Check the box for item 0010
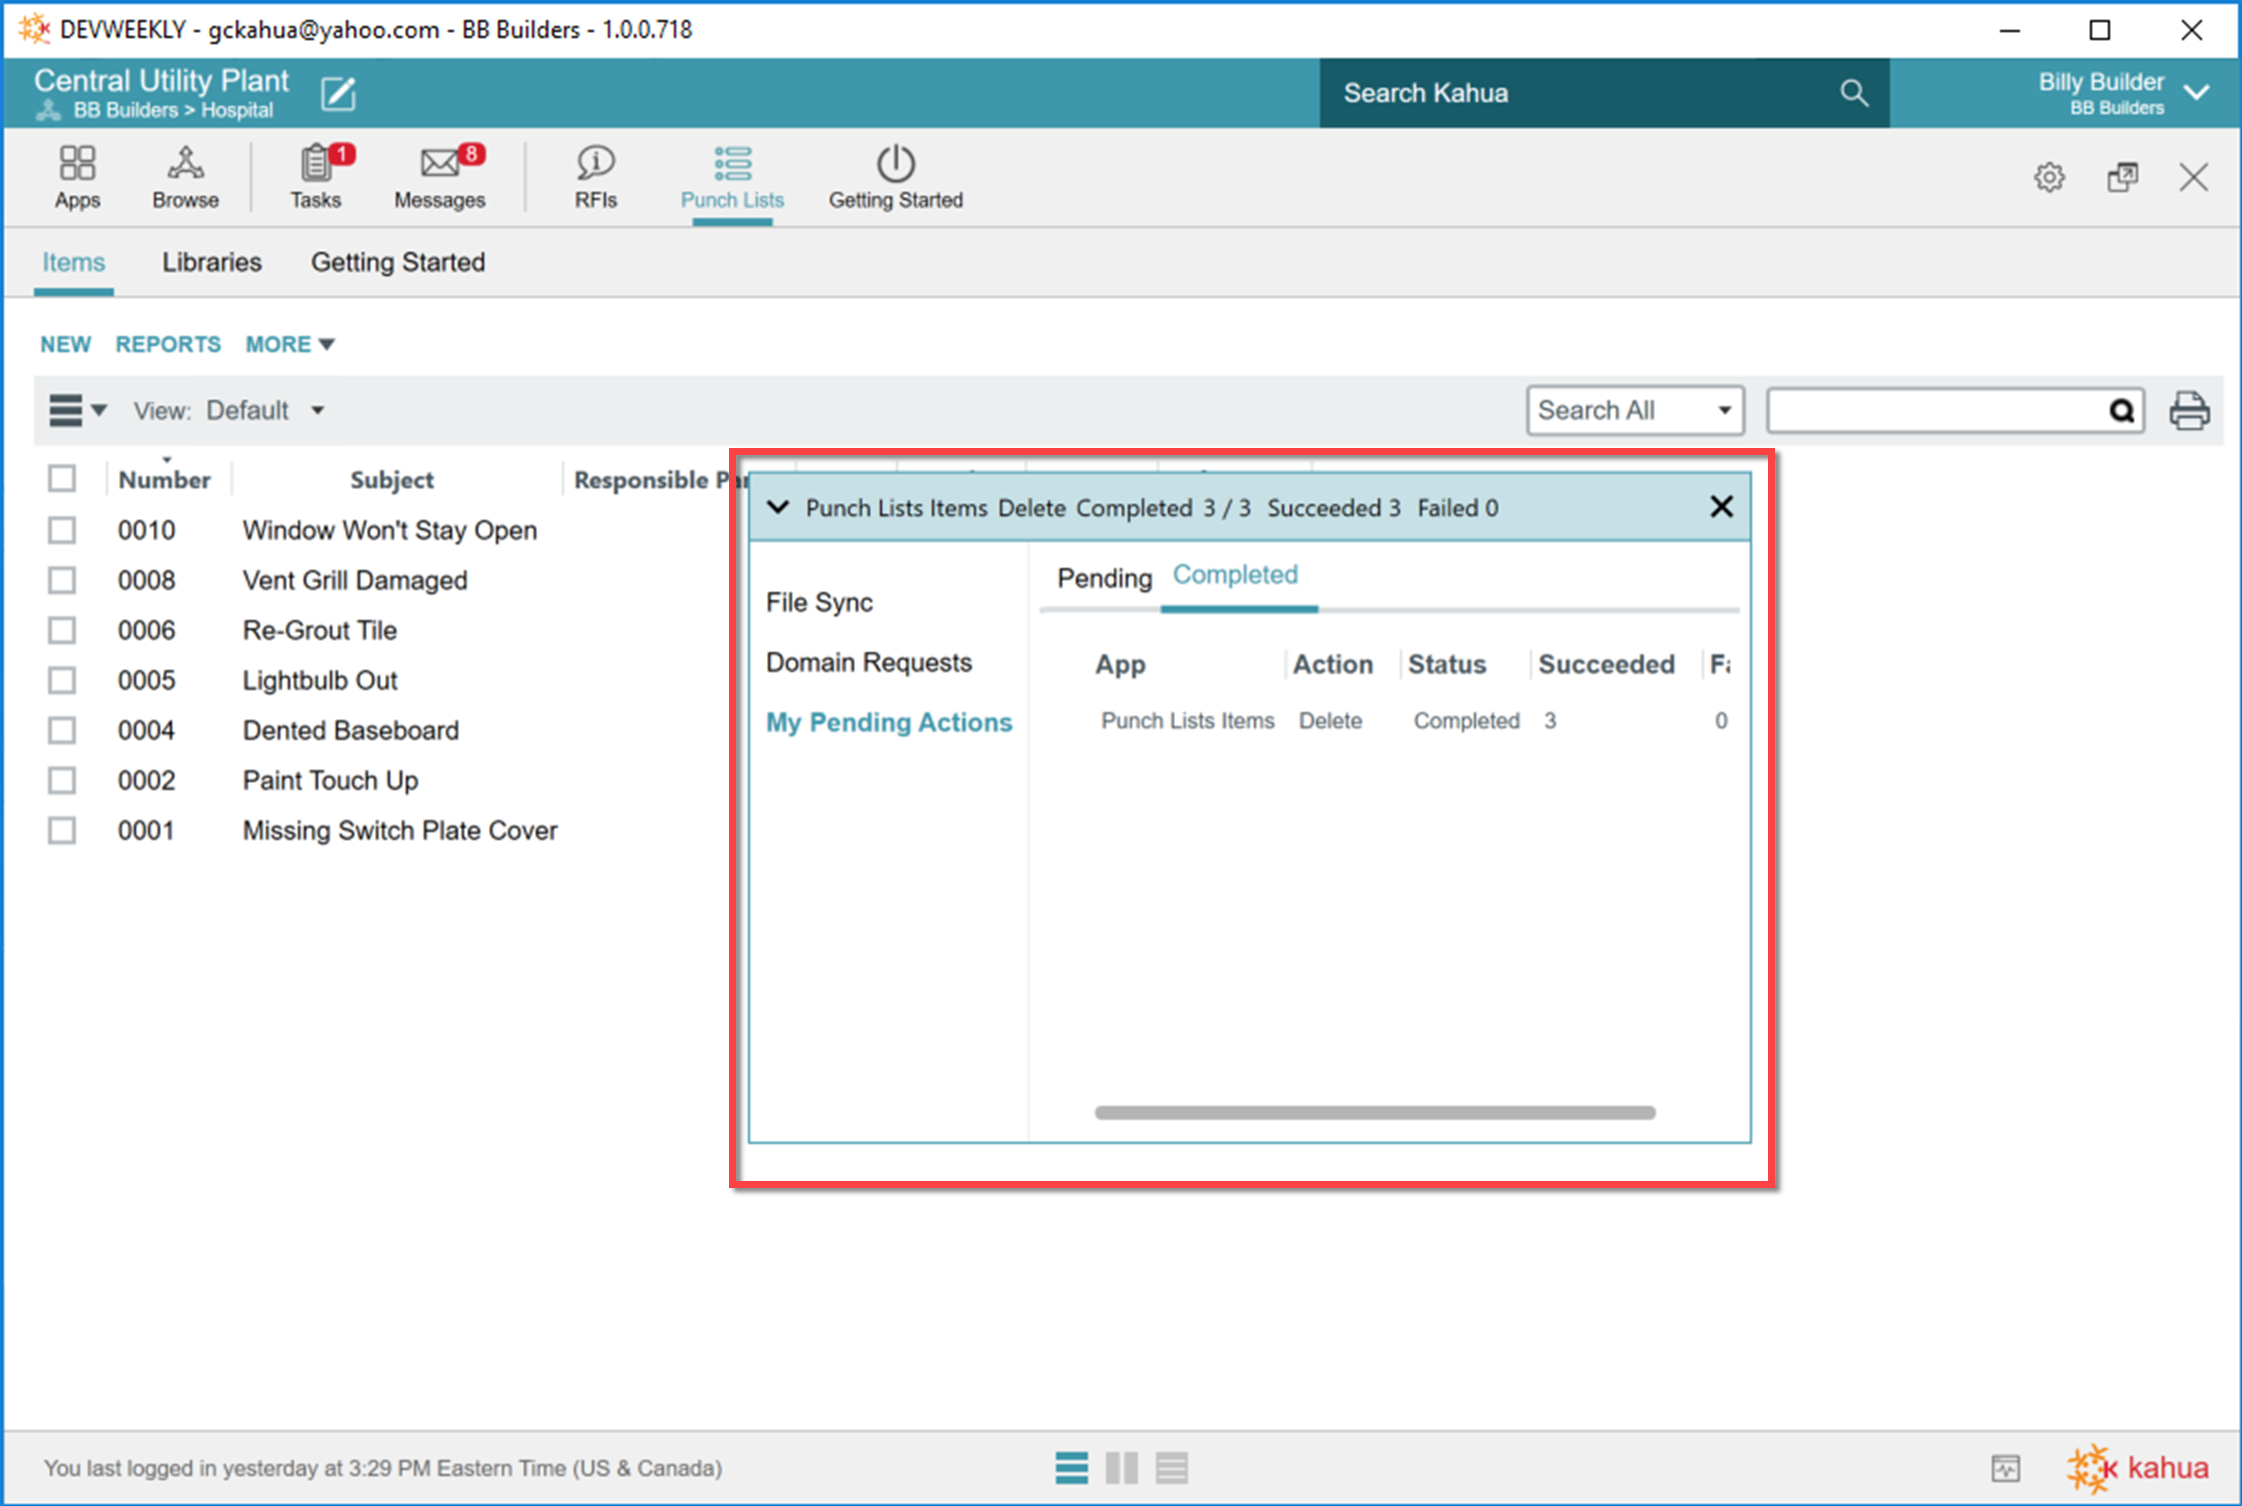2242x1506 pixels. [x=62, y=530]
